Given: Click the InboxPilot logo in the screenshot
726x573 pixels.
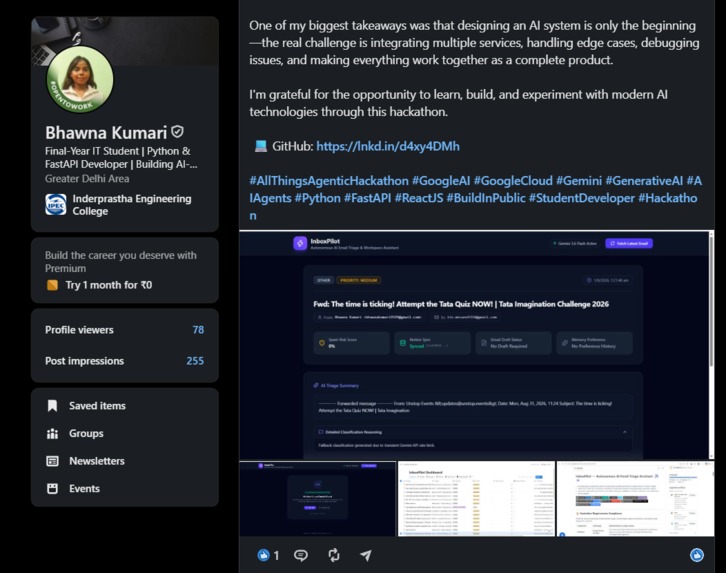Looking at the screenshot, I should (x=300, y=243).
